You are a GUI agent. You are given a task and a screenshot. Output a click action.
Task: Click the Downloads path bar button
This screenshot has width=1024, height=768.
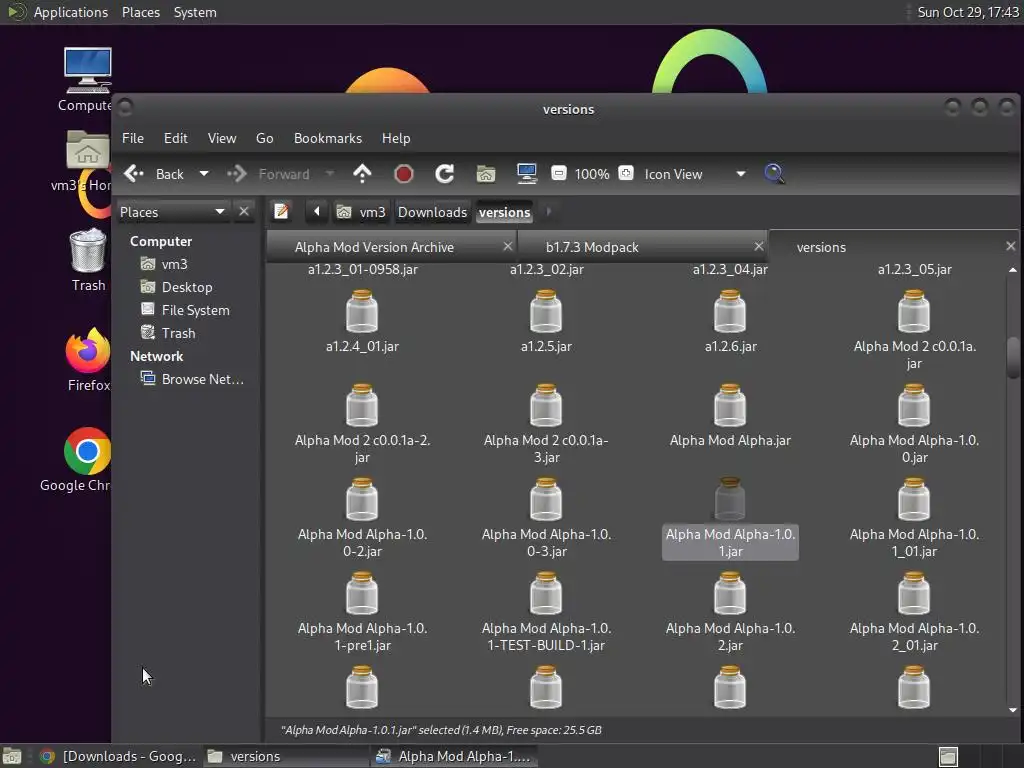(432, 212)
